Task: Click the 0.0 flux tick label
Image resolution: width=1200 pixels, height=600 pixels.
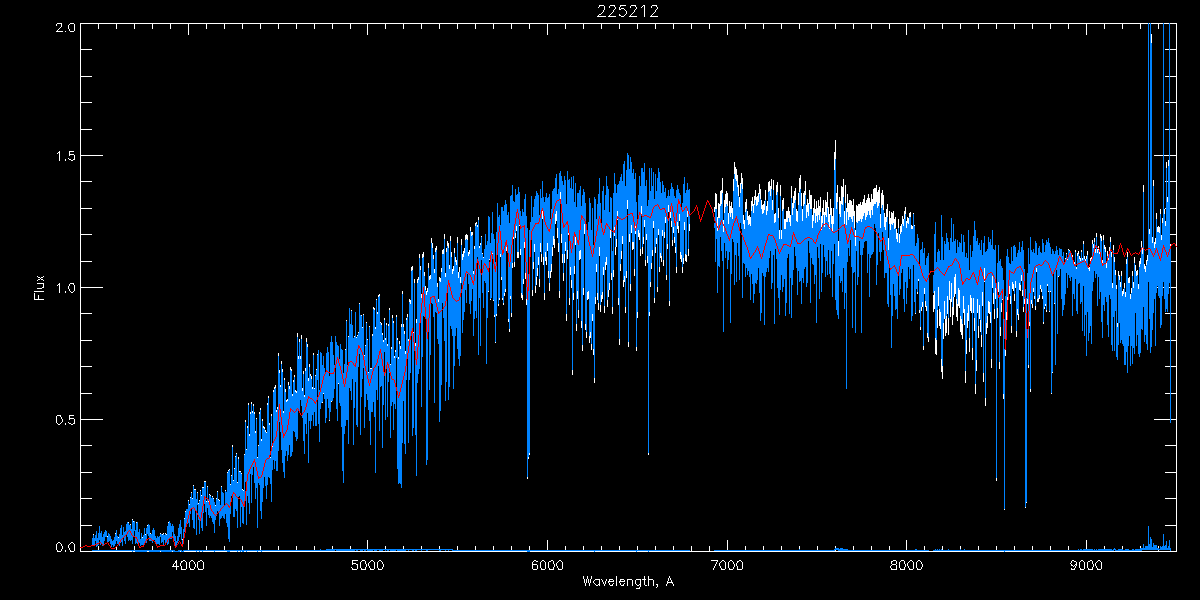Action: tap(64, 547)
